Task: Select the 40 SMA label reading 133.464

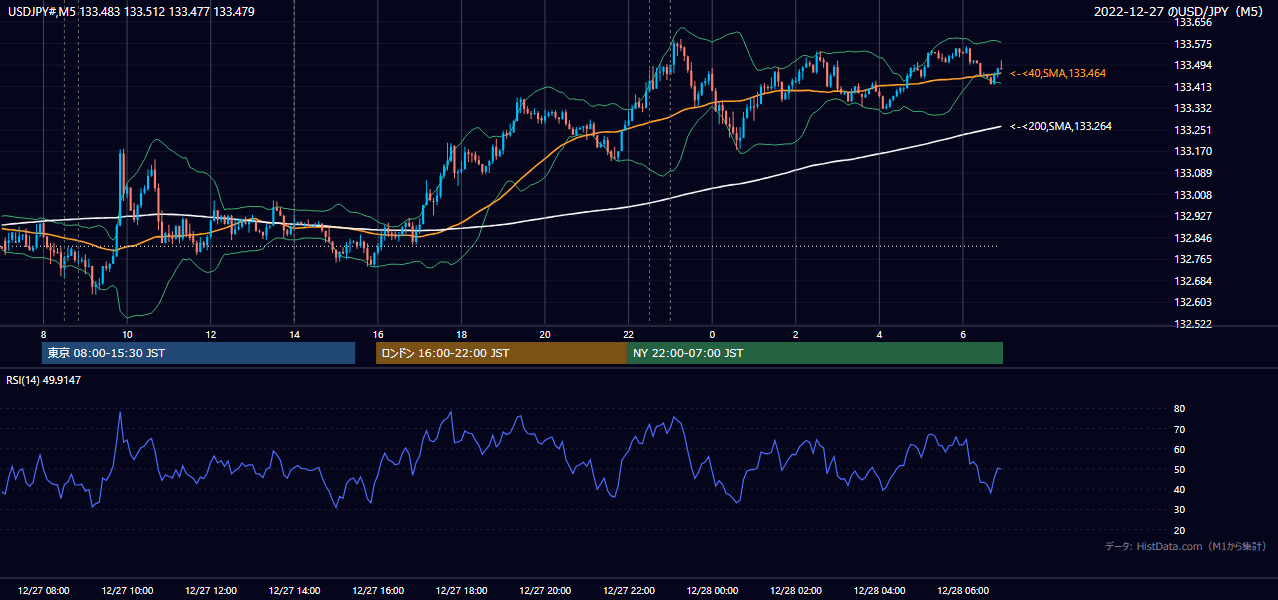Action: [1058, 73]
